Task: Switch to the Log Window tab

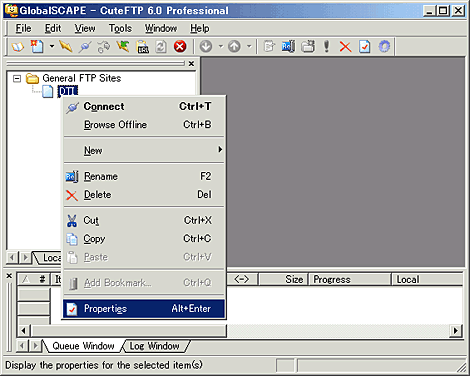Action: pyautogui.click(x=154, y=346)
